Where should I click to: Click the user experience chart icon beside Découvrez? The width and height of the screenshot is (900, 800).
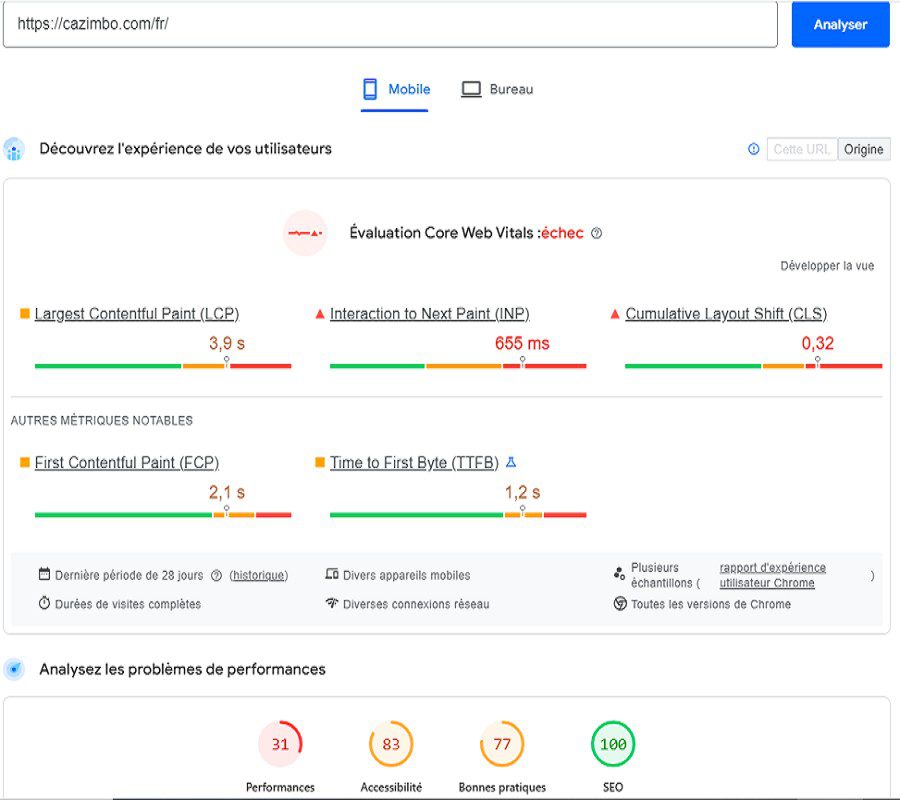(14, 149)
